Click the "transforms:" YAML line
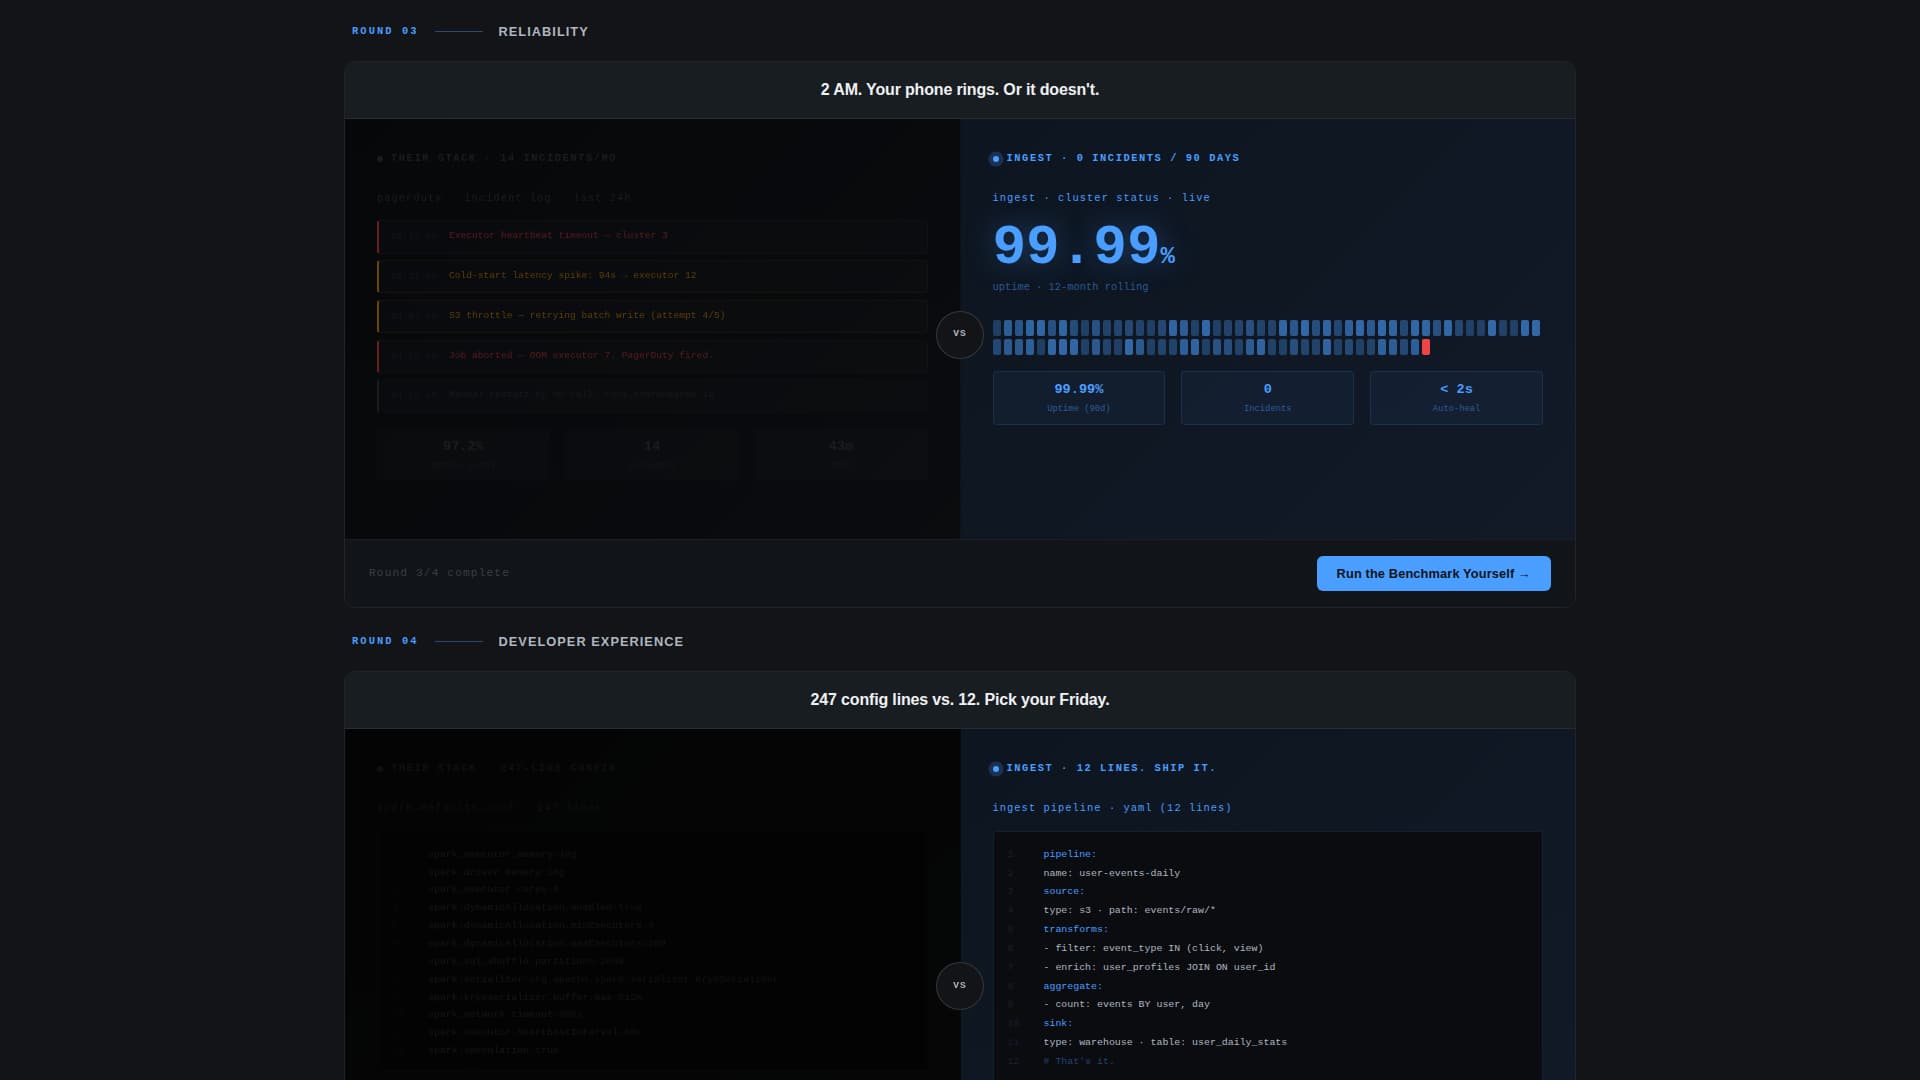1920x1080 pixels. coord(1075,929)
